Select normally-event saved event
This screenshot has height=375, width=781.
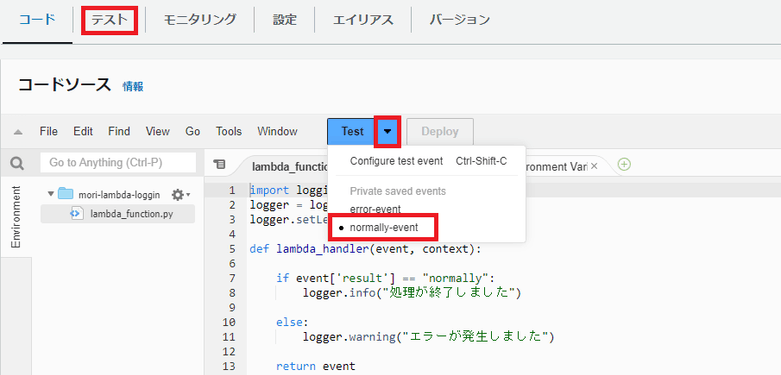click(383, 228)
